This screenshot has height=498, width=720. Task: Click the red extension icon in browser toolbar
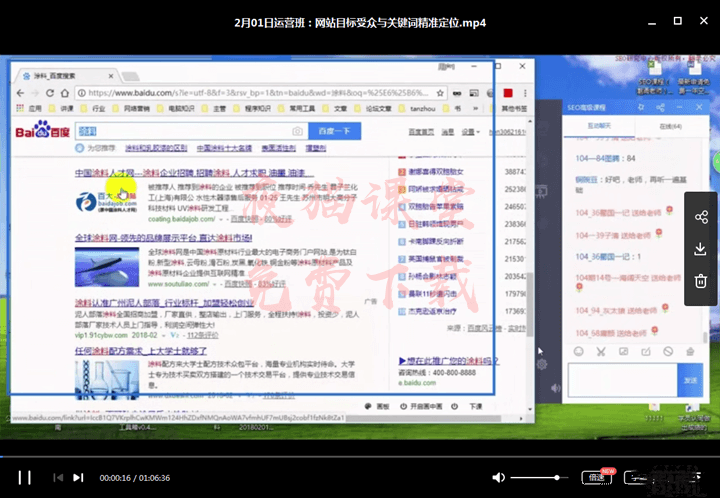click(508, 93)
